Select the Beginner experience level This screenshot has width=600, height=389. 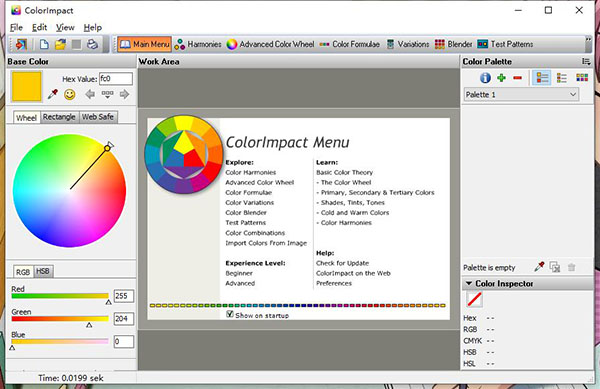pos(239,273)
